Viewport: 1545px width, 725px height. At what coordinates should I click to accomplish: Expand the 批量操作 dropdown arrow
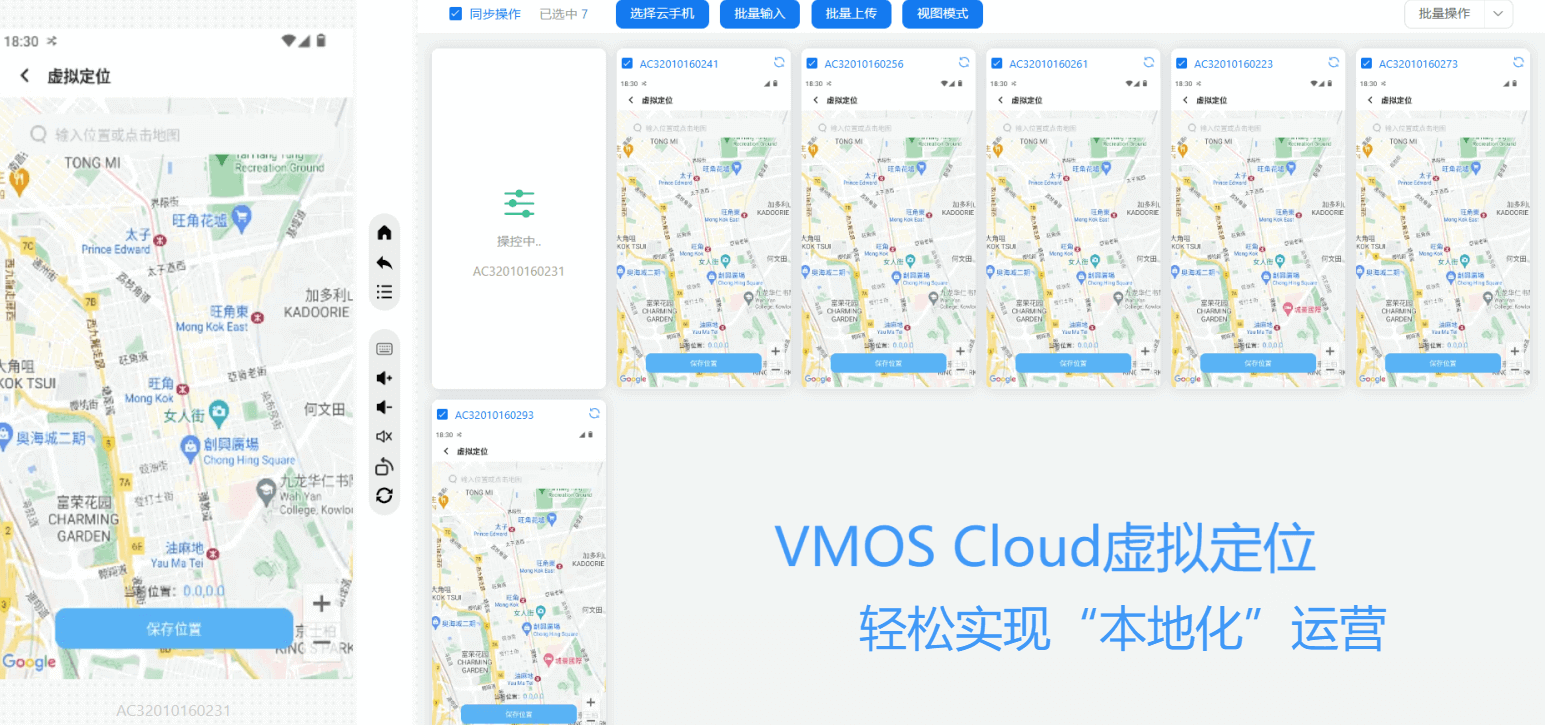(1498, 14)
